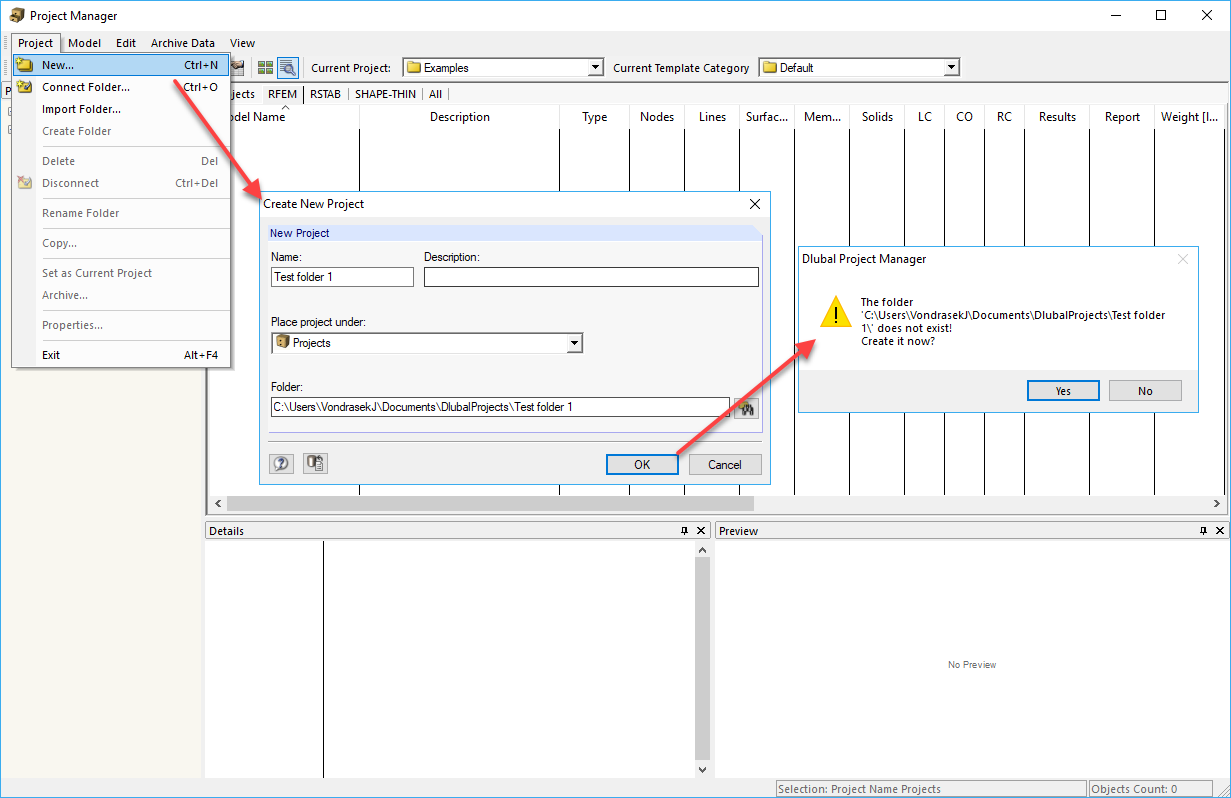
Task: Select New... from Project menu
Action: pyautogui.click(x=121, y=65)
